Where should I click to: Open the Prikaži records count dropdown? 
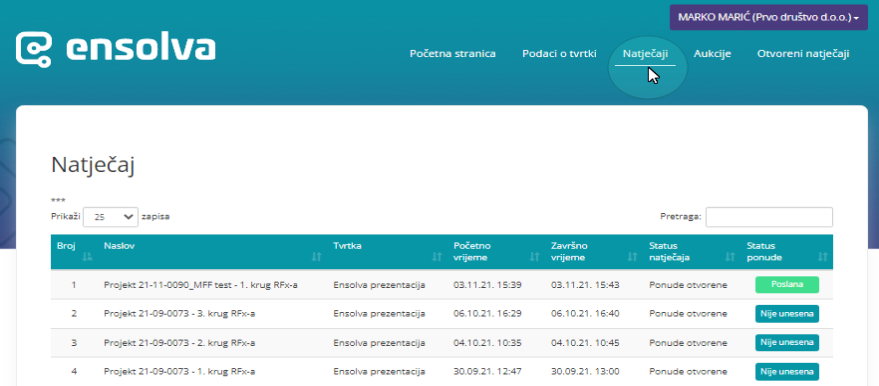[x=110, y=217]
